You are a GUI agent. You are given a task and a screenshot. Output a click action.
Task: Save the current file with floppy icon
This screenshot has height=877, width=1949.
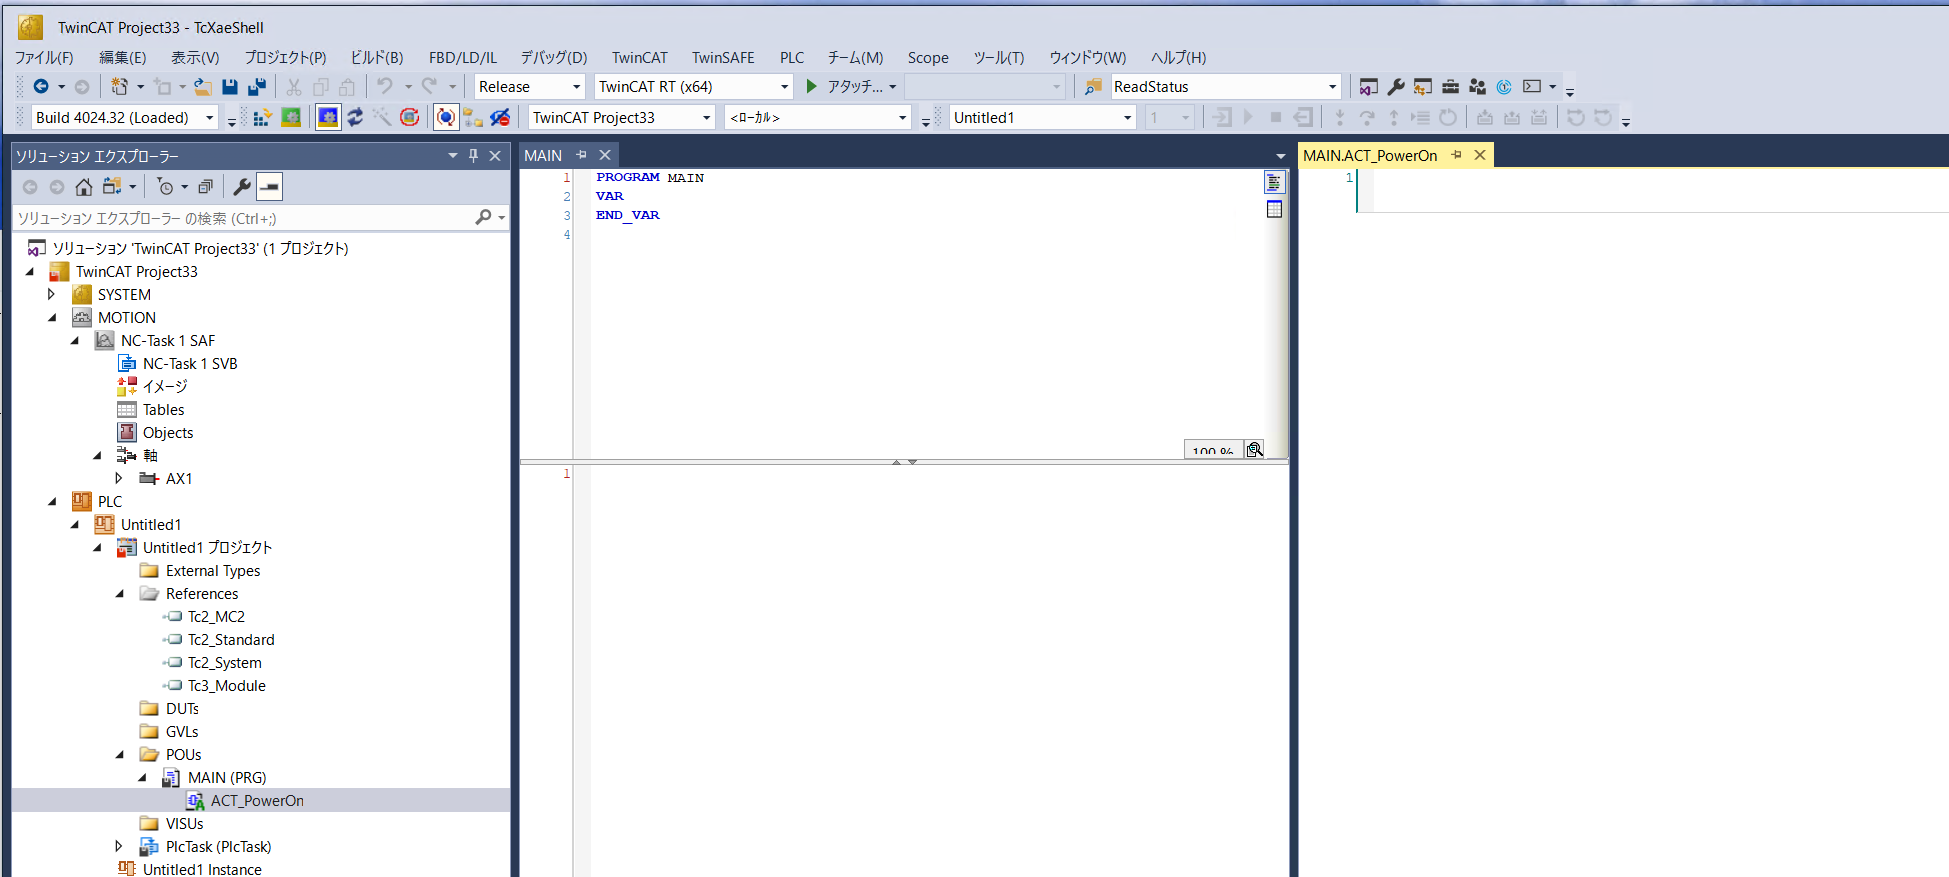tap(229, 87)
